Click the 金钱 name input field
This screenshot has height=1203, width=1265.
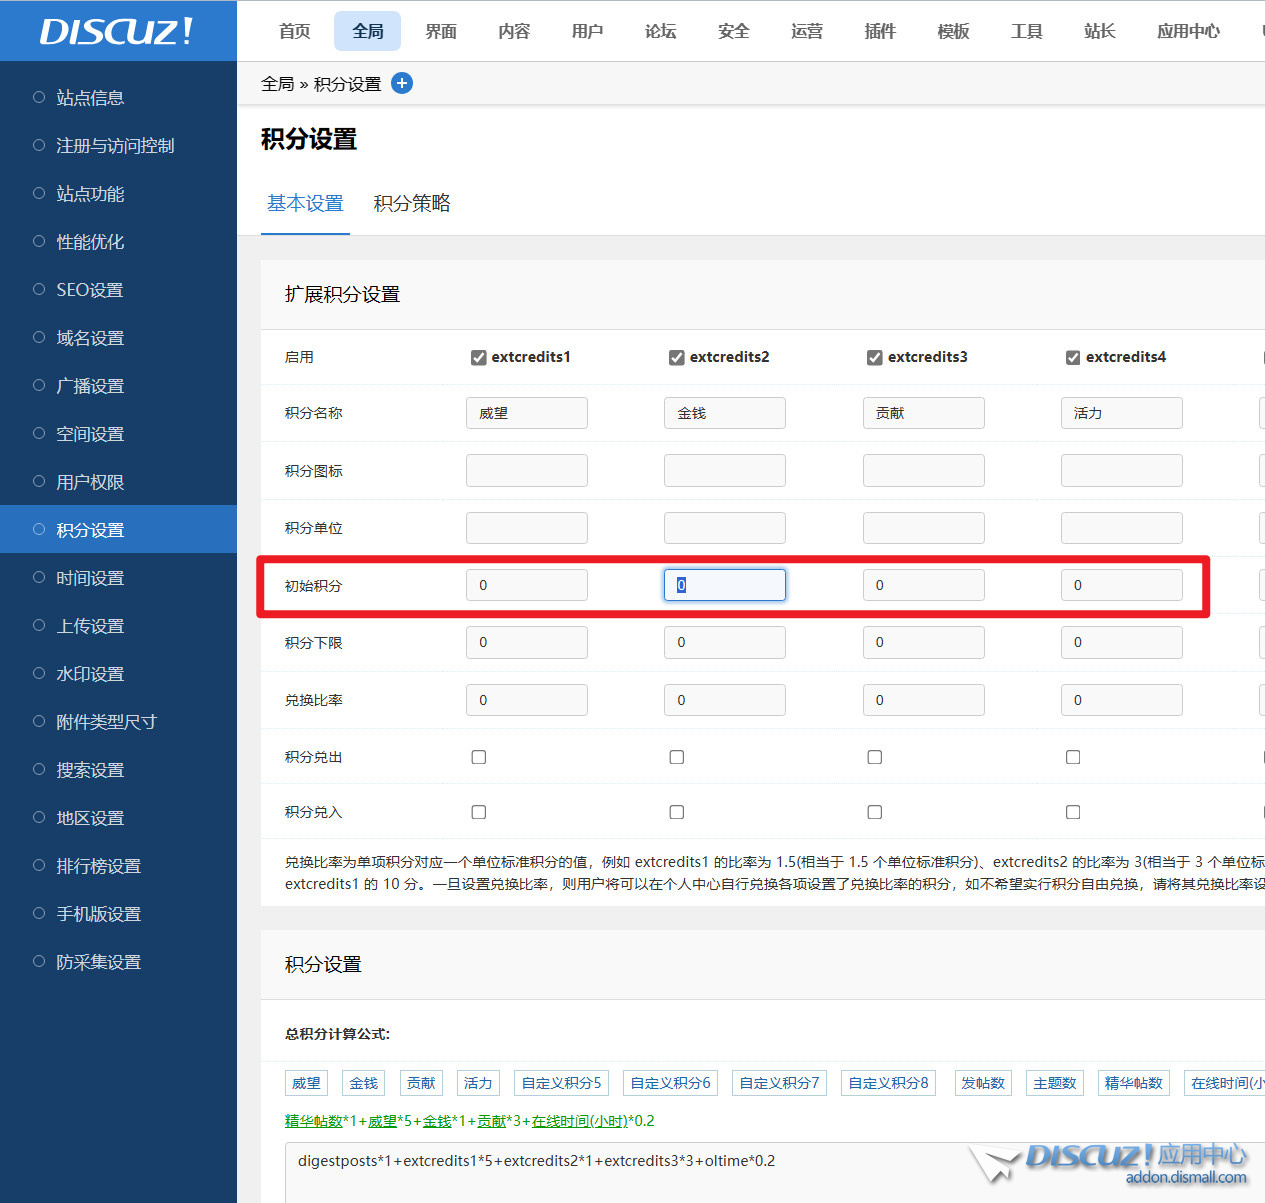[724, 413]
